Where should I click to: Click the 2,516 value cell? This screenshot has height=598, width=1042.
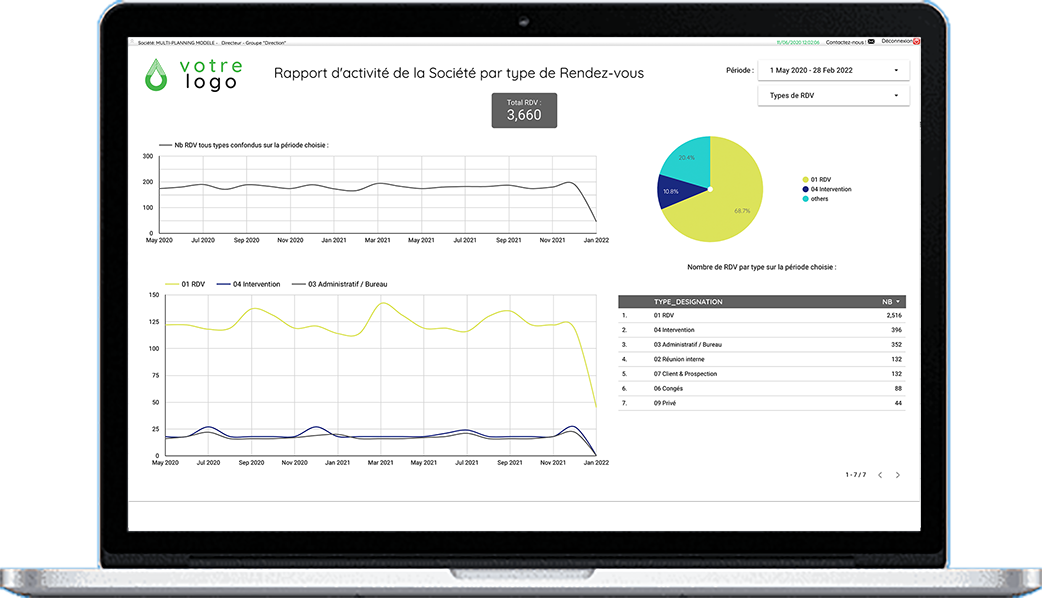894,316
